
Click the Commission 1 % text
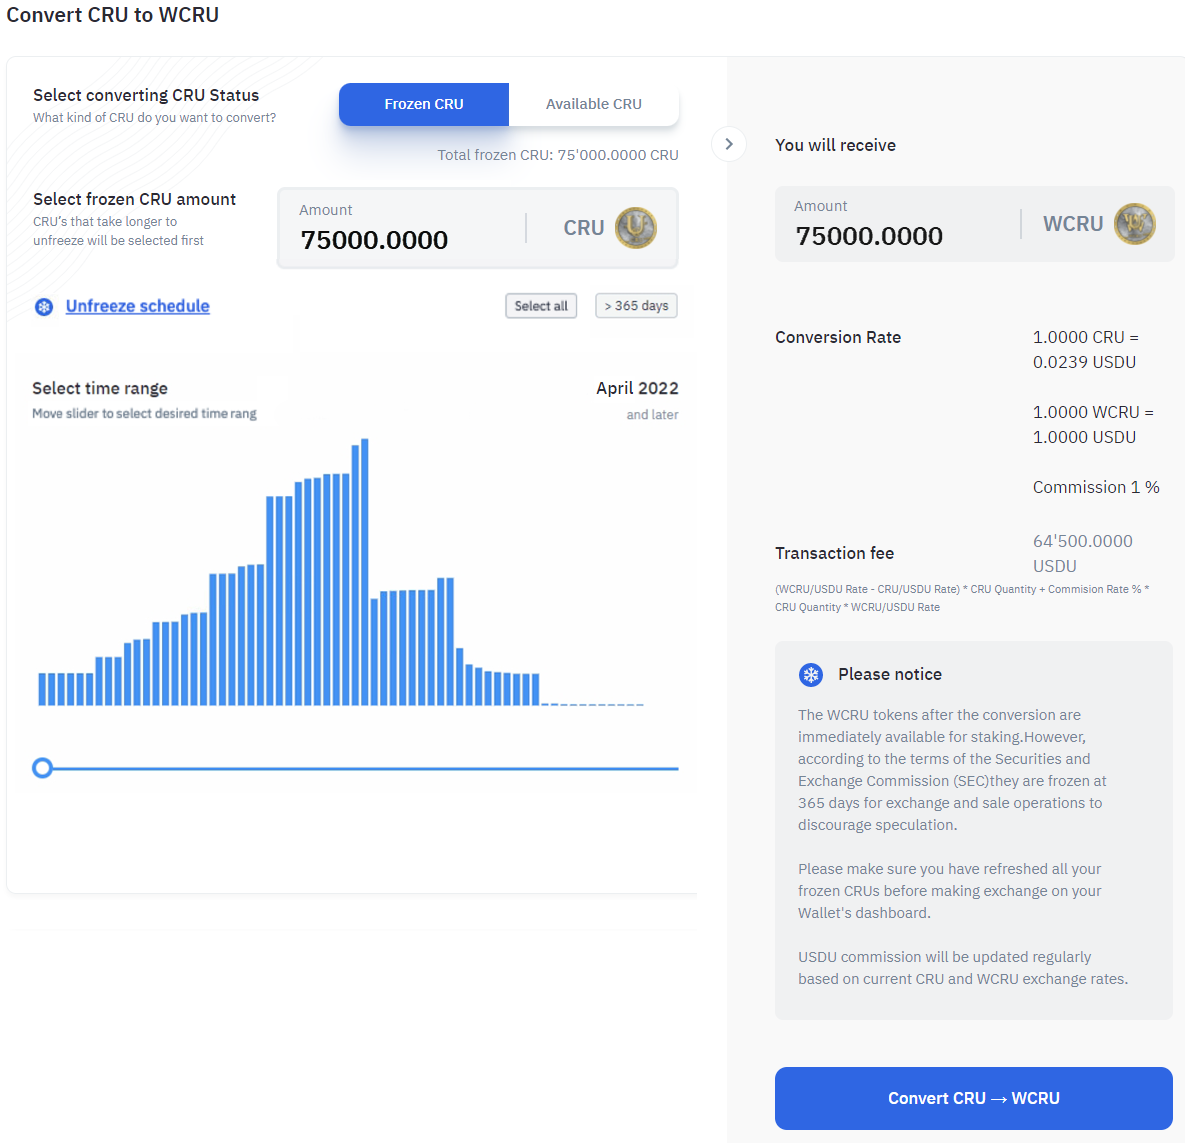(x=1096, y=487)
